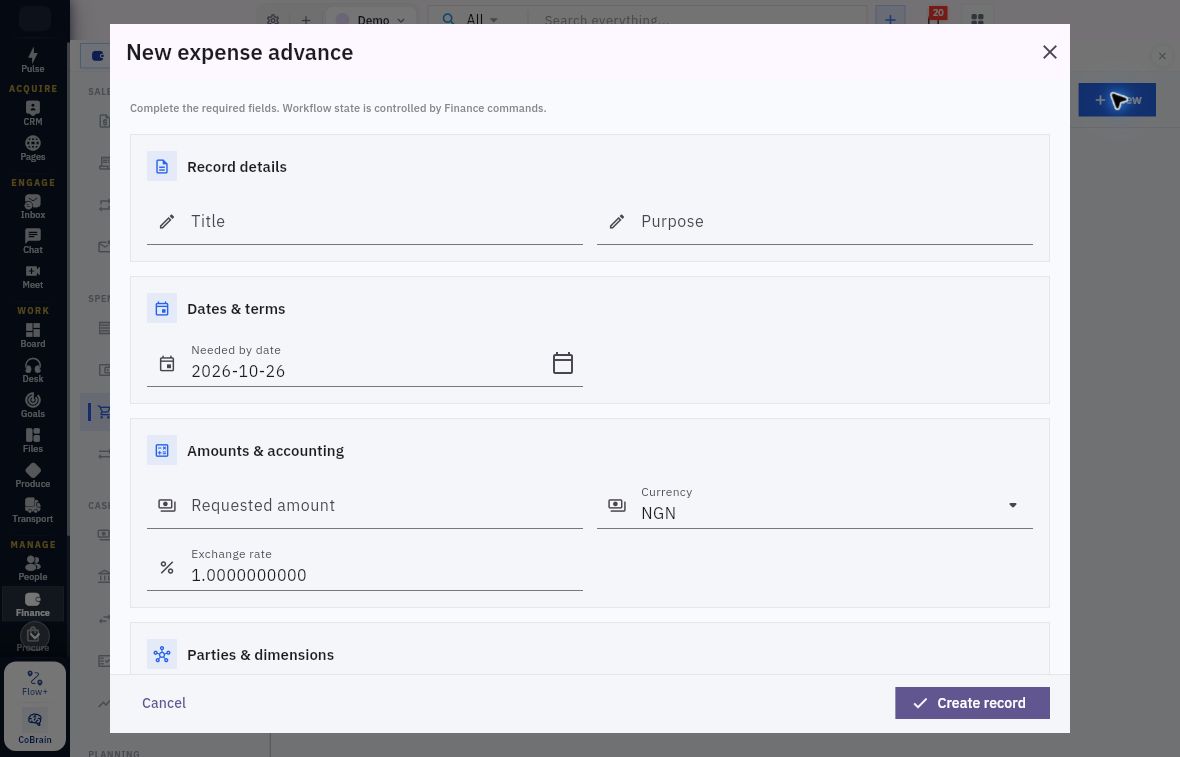
Task: Open the Inbox module
Action: [32, 206]
